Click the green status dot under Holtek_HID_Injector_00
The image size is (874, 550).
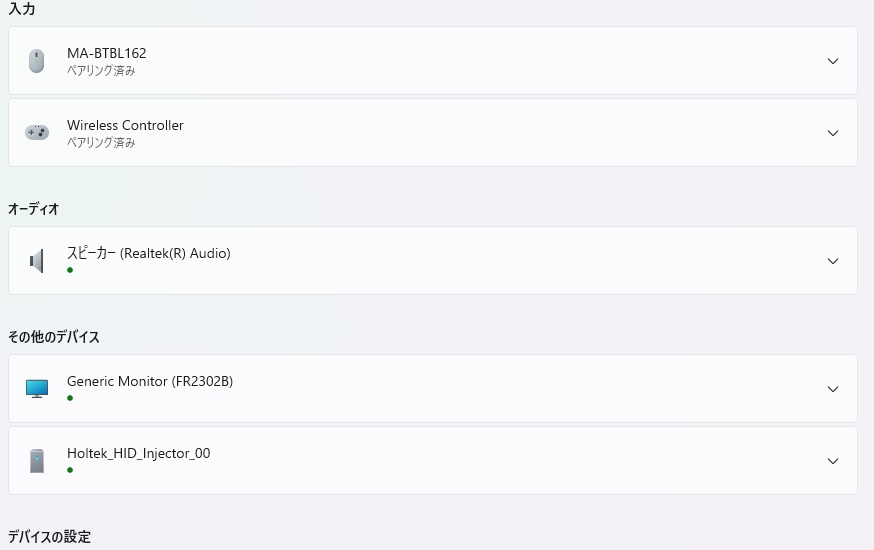pos(70,470)
